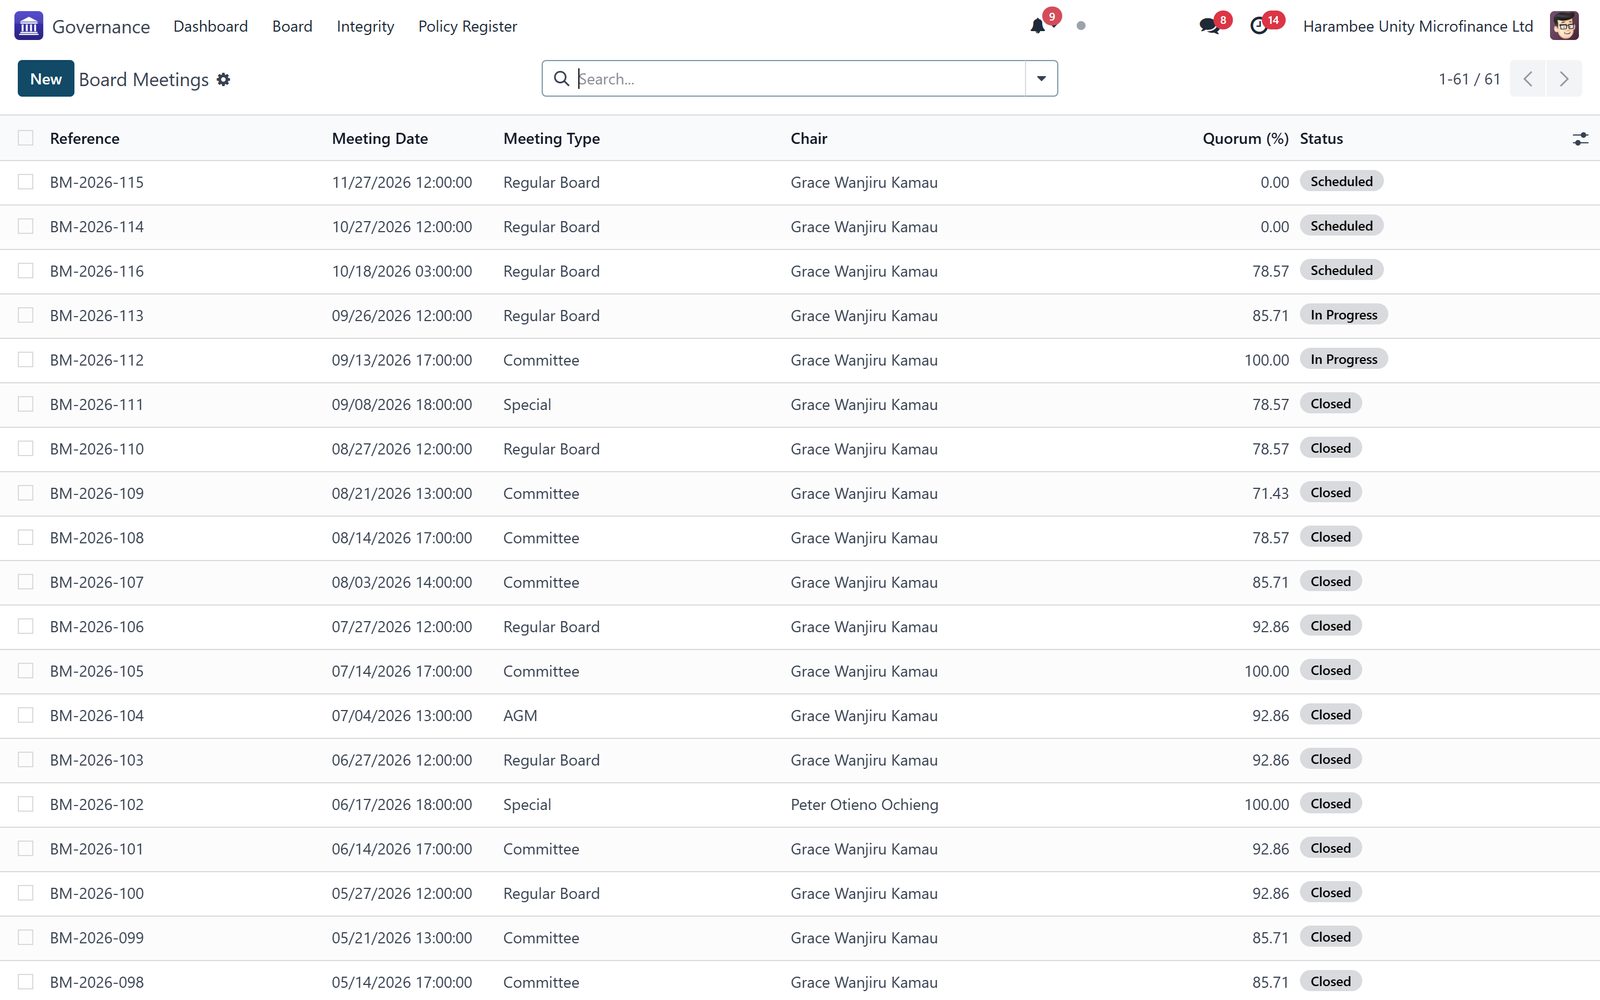This screenshot has width=1600, height=1000.
Task: Click Scheduled badge on BM-2026-116
Action: pyautogui.click(x=1341, y=270)
